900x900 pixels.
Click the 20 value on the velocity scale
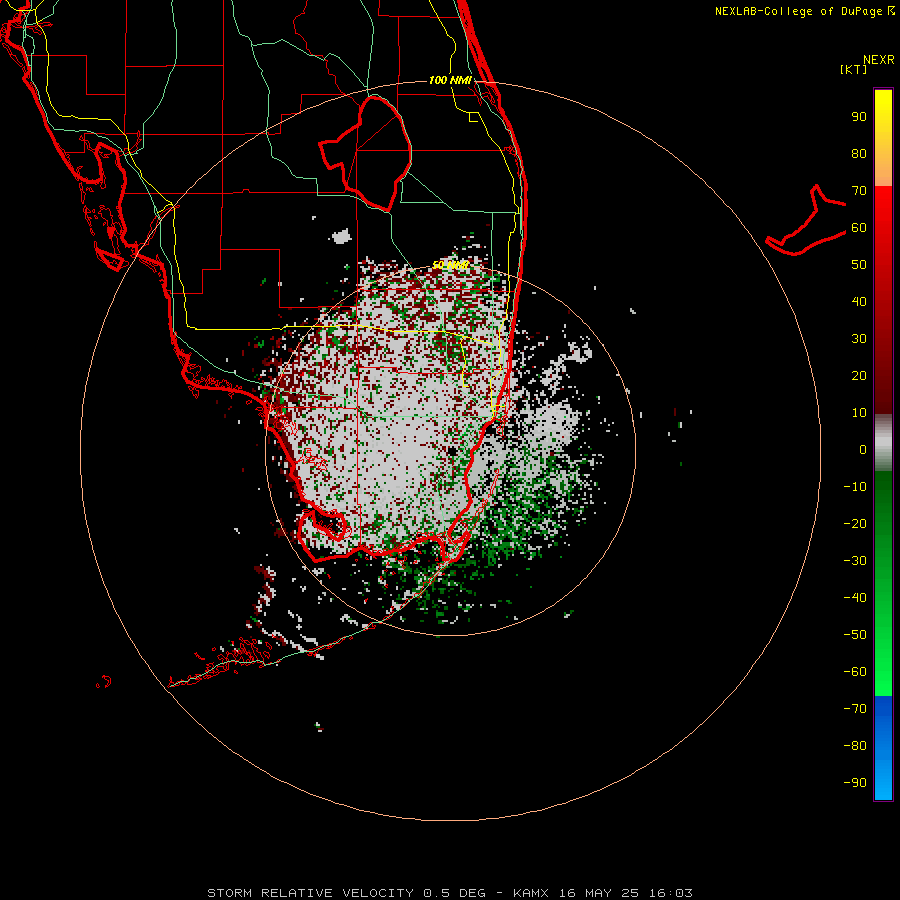point(859,375)
